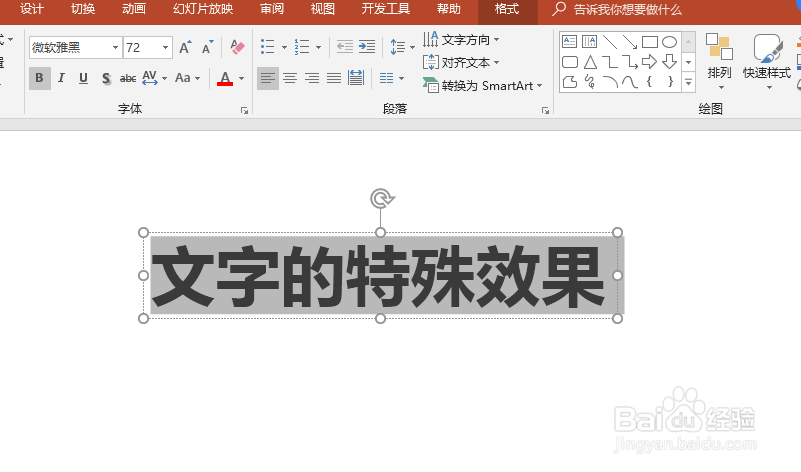Select the Vertical Text Box shape

coord(590,42)
